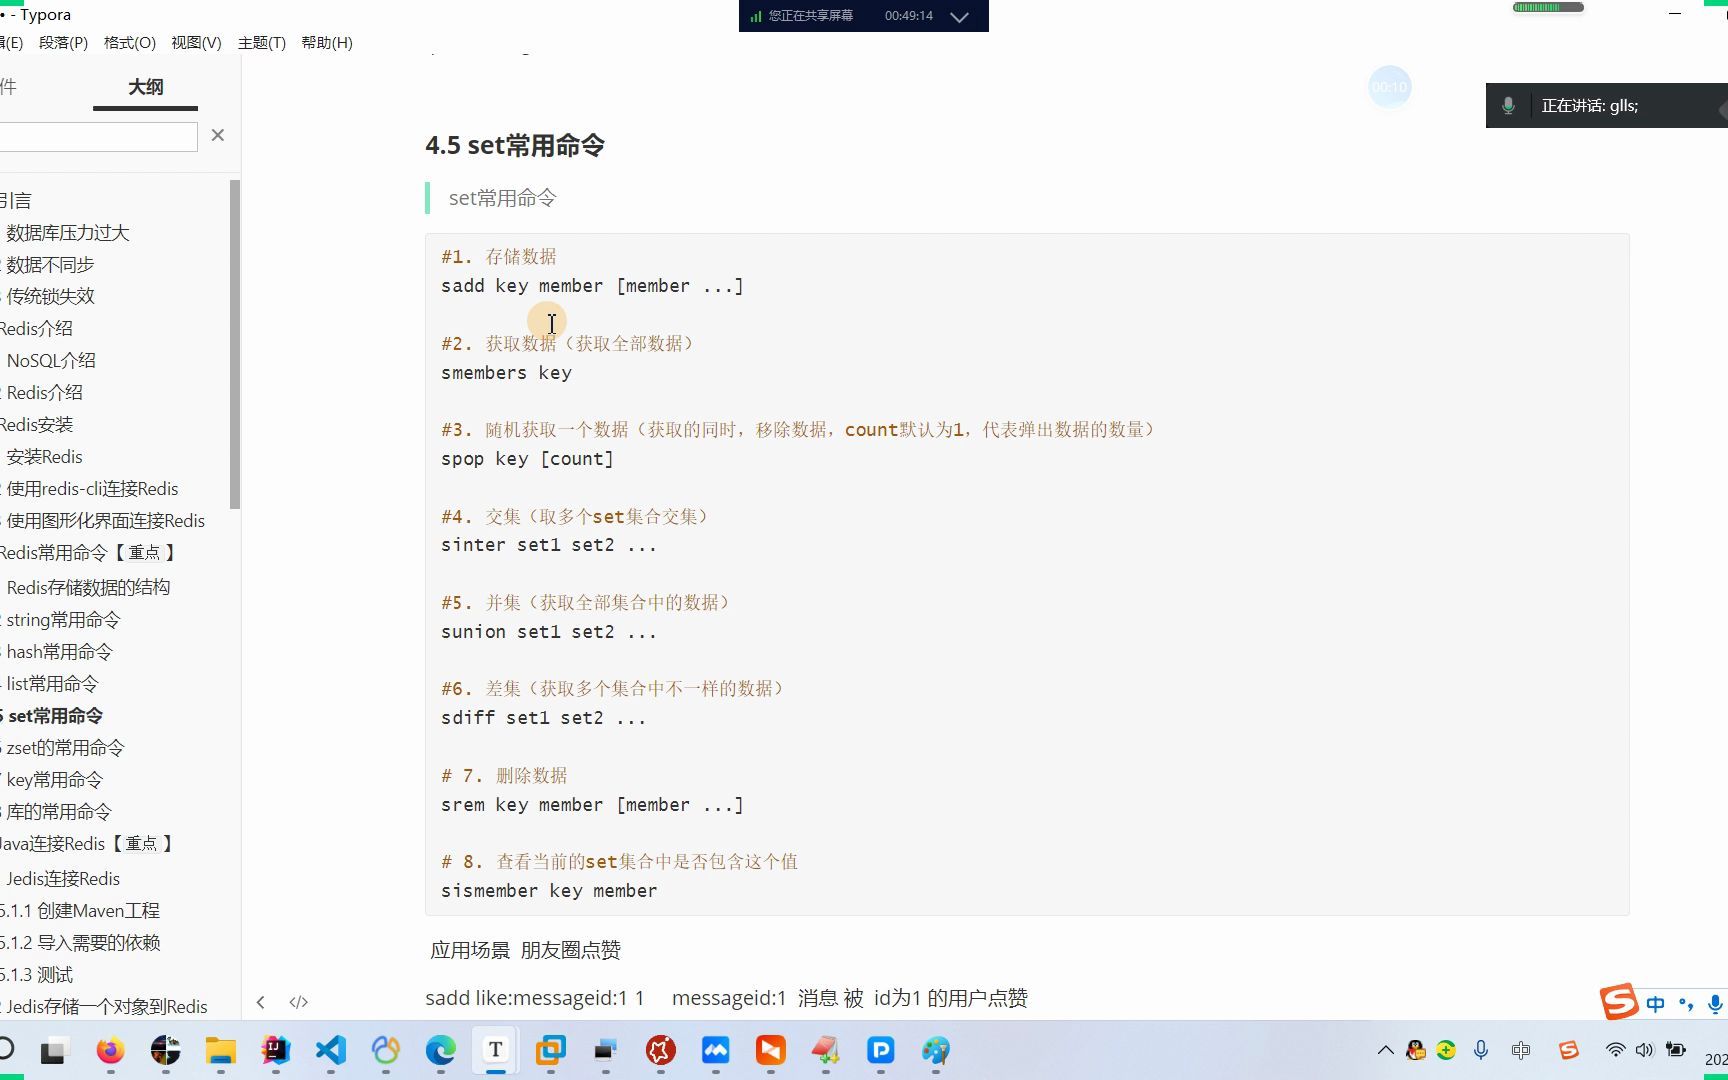Viewport: 1728px width, 1080px height.
Task: Open the QQ penguin tray icon
Action: point(1415,1050)
